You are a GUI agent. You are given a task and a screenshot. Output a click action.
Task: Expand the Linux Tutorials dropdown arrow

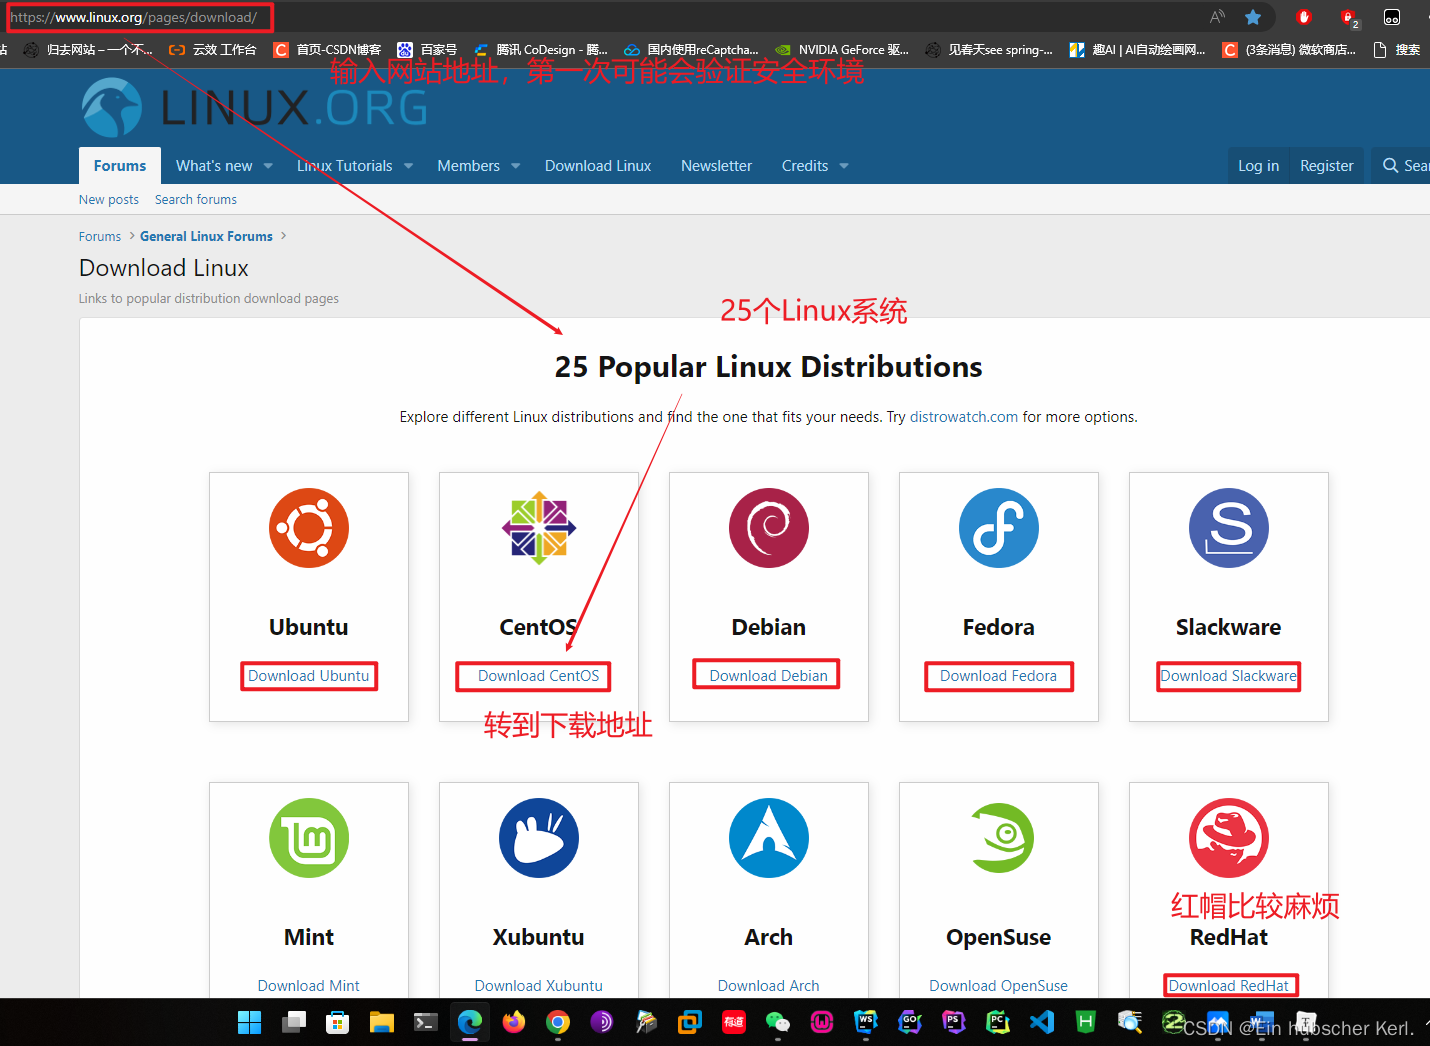(408, 166)
